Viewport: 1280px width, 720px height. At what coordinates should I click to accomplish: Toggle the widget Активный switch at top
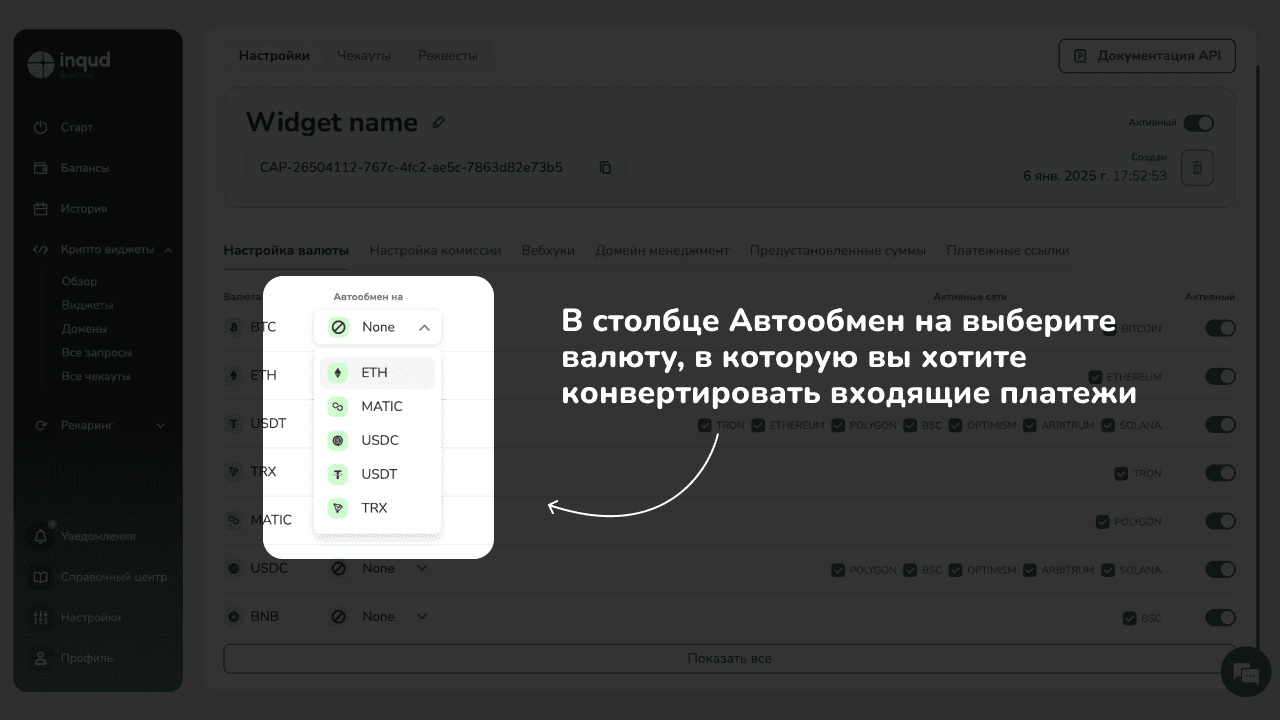coord(1198,123)
